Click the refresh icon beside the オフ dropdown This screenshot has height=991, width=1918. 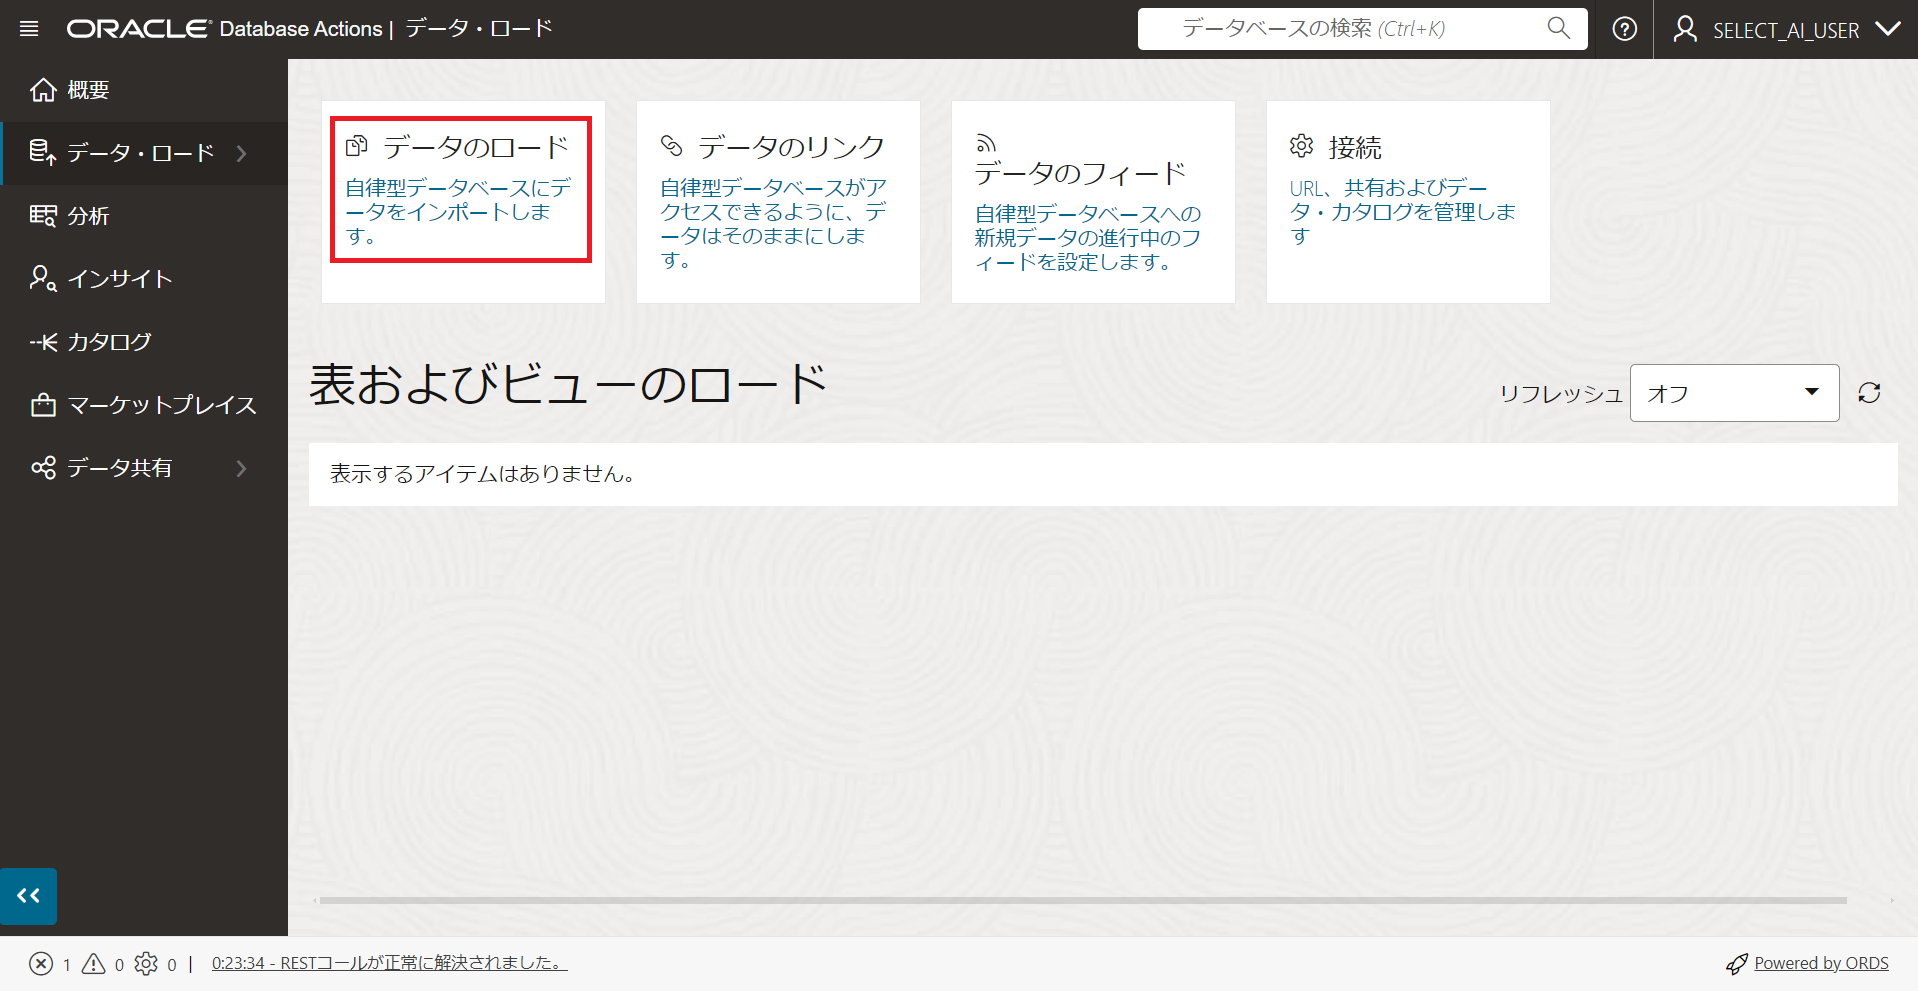(x=1868, y=393)
